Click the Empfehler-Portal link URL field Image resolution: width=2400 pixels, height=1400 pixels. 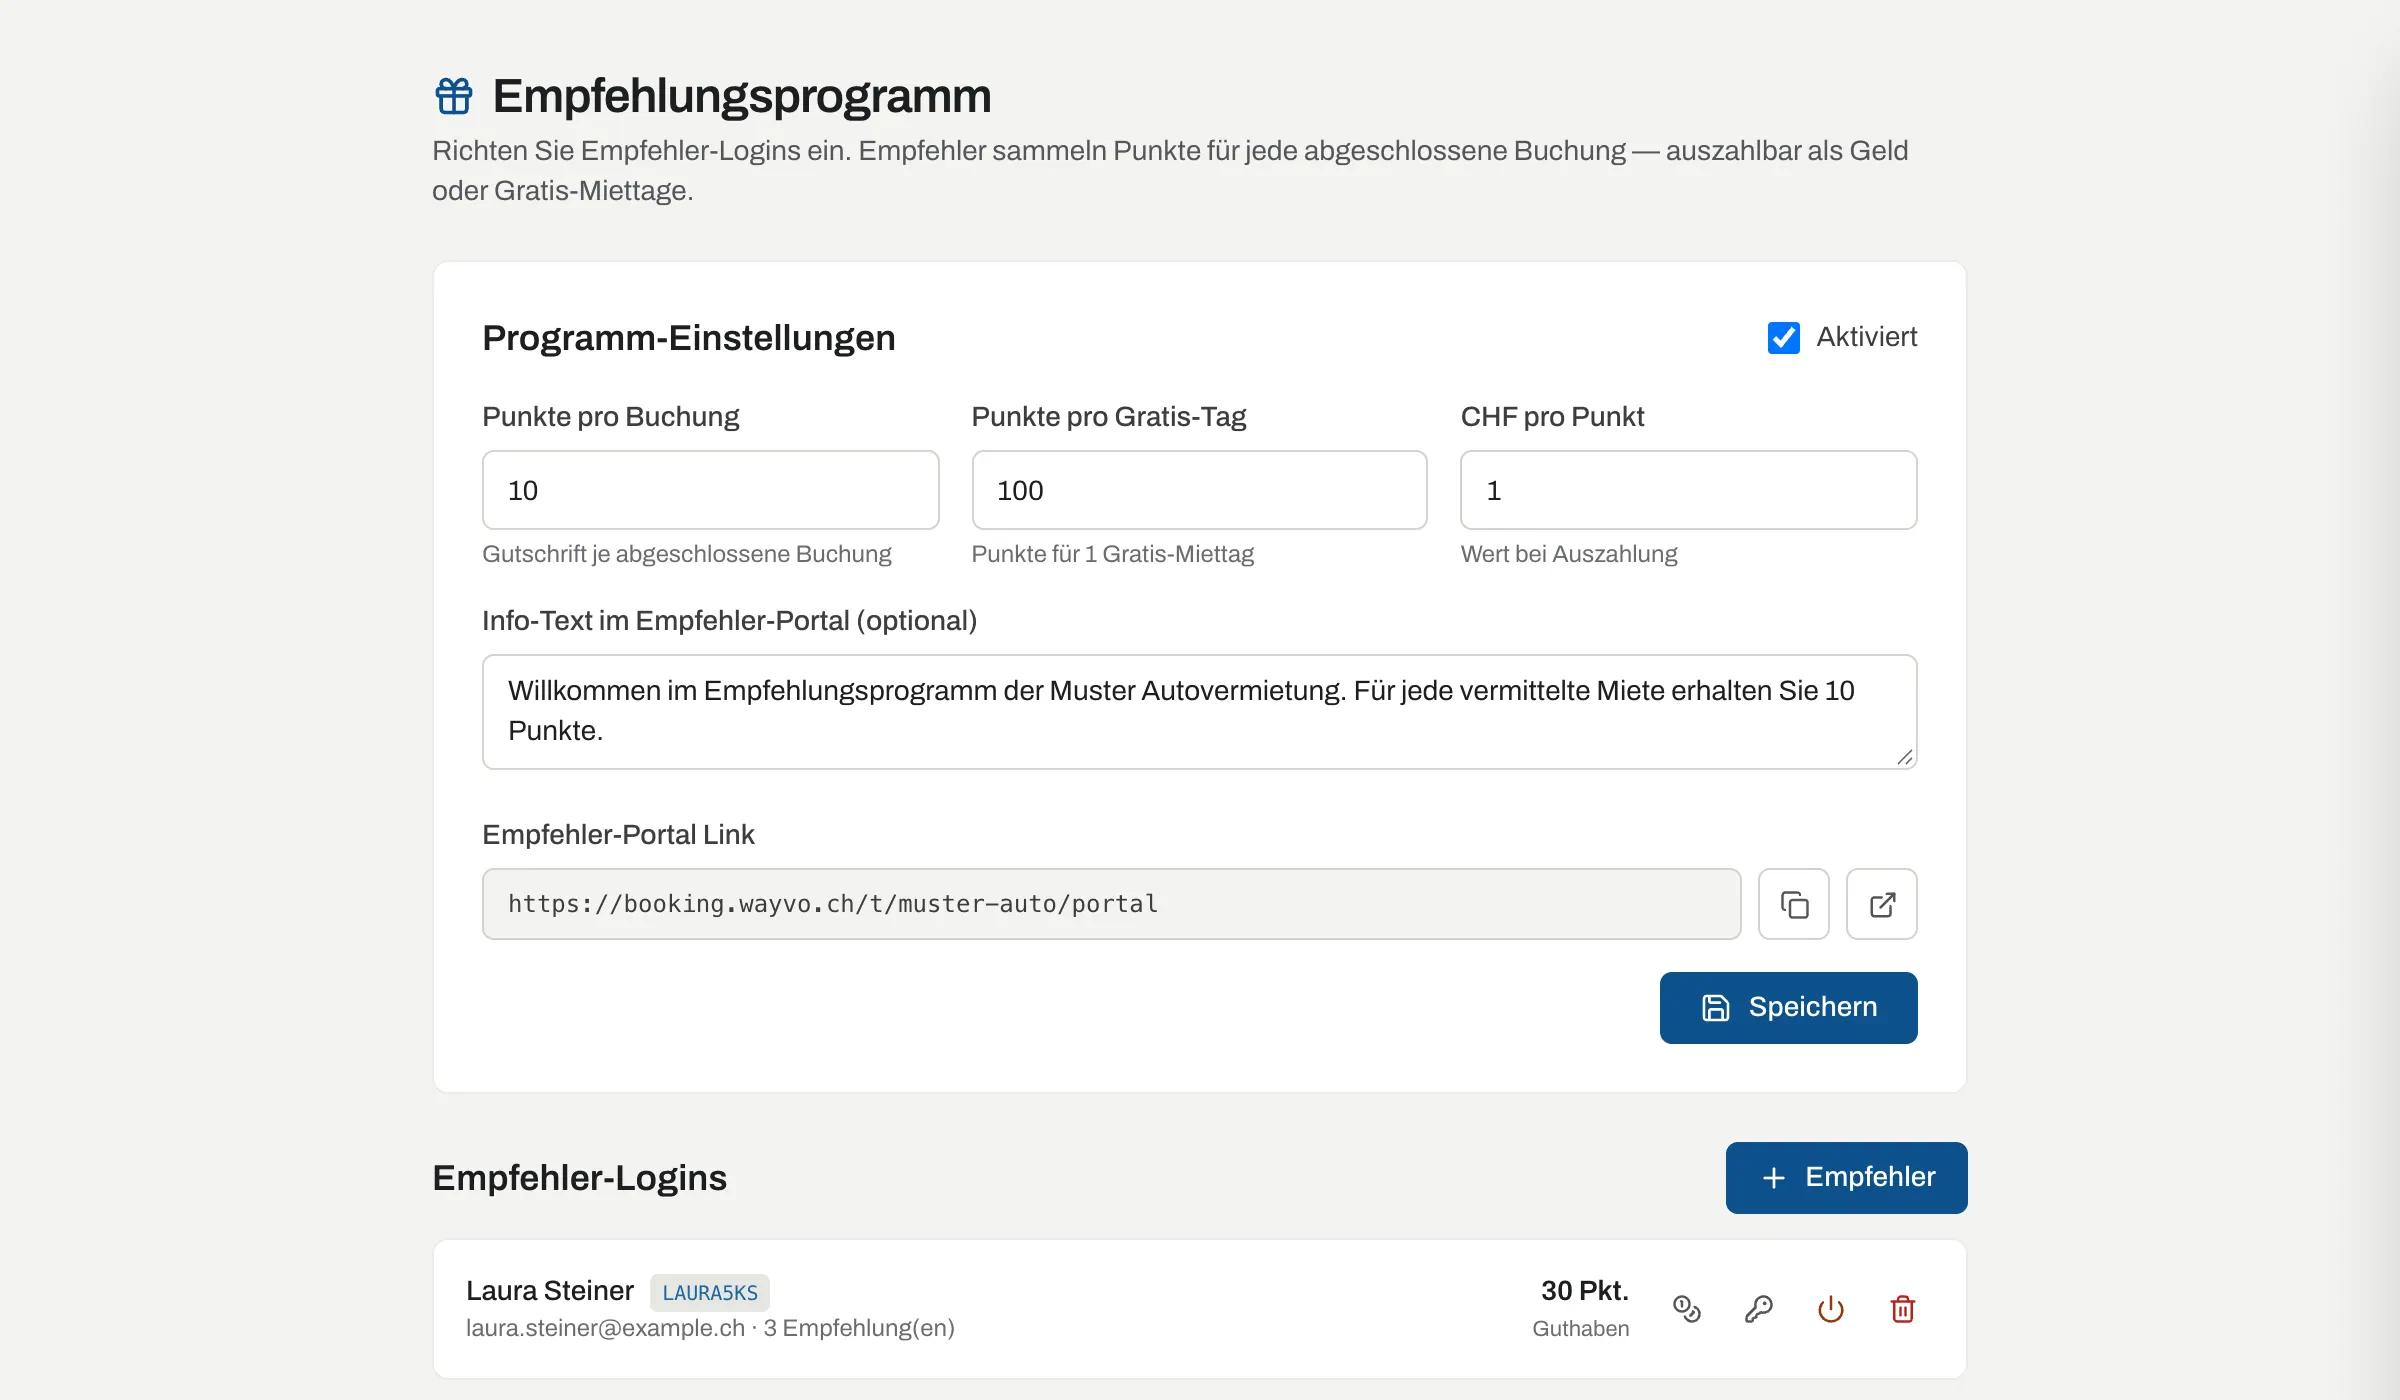click(1111, 904)
